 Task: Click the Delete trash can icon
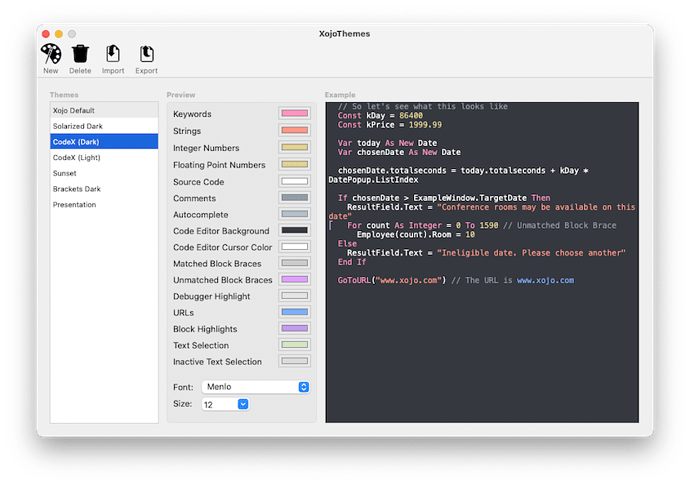[81, 54]
